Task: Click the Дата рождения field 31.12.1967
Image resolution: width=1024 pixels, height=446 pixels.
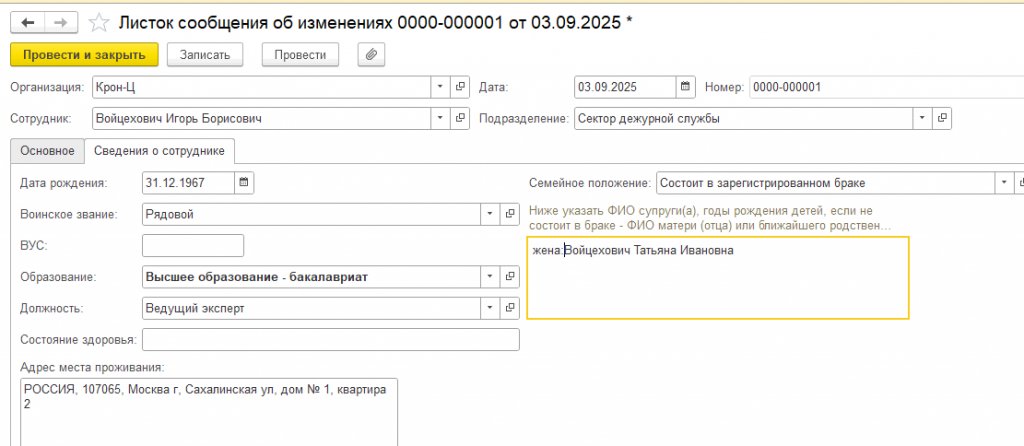Action: tap(188, 183)
